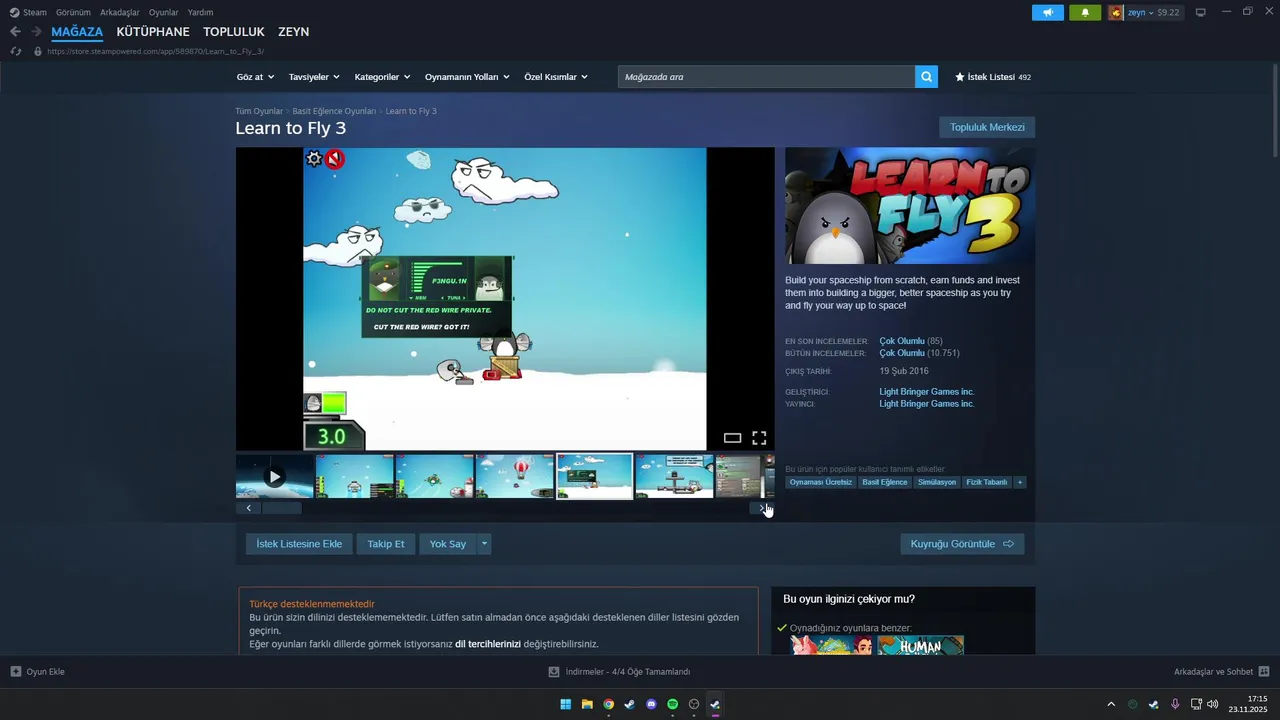Go back with the left arrow navigation icon

(x=15, y=32)
